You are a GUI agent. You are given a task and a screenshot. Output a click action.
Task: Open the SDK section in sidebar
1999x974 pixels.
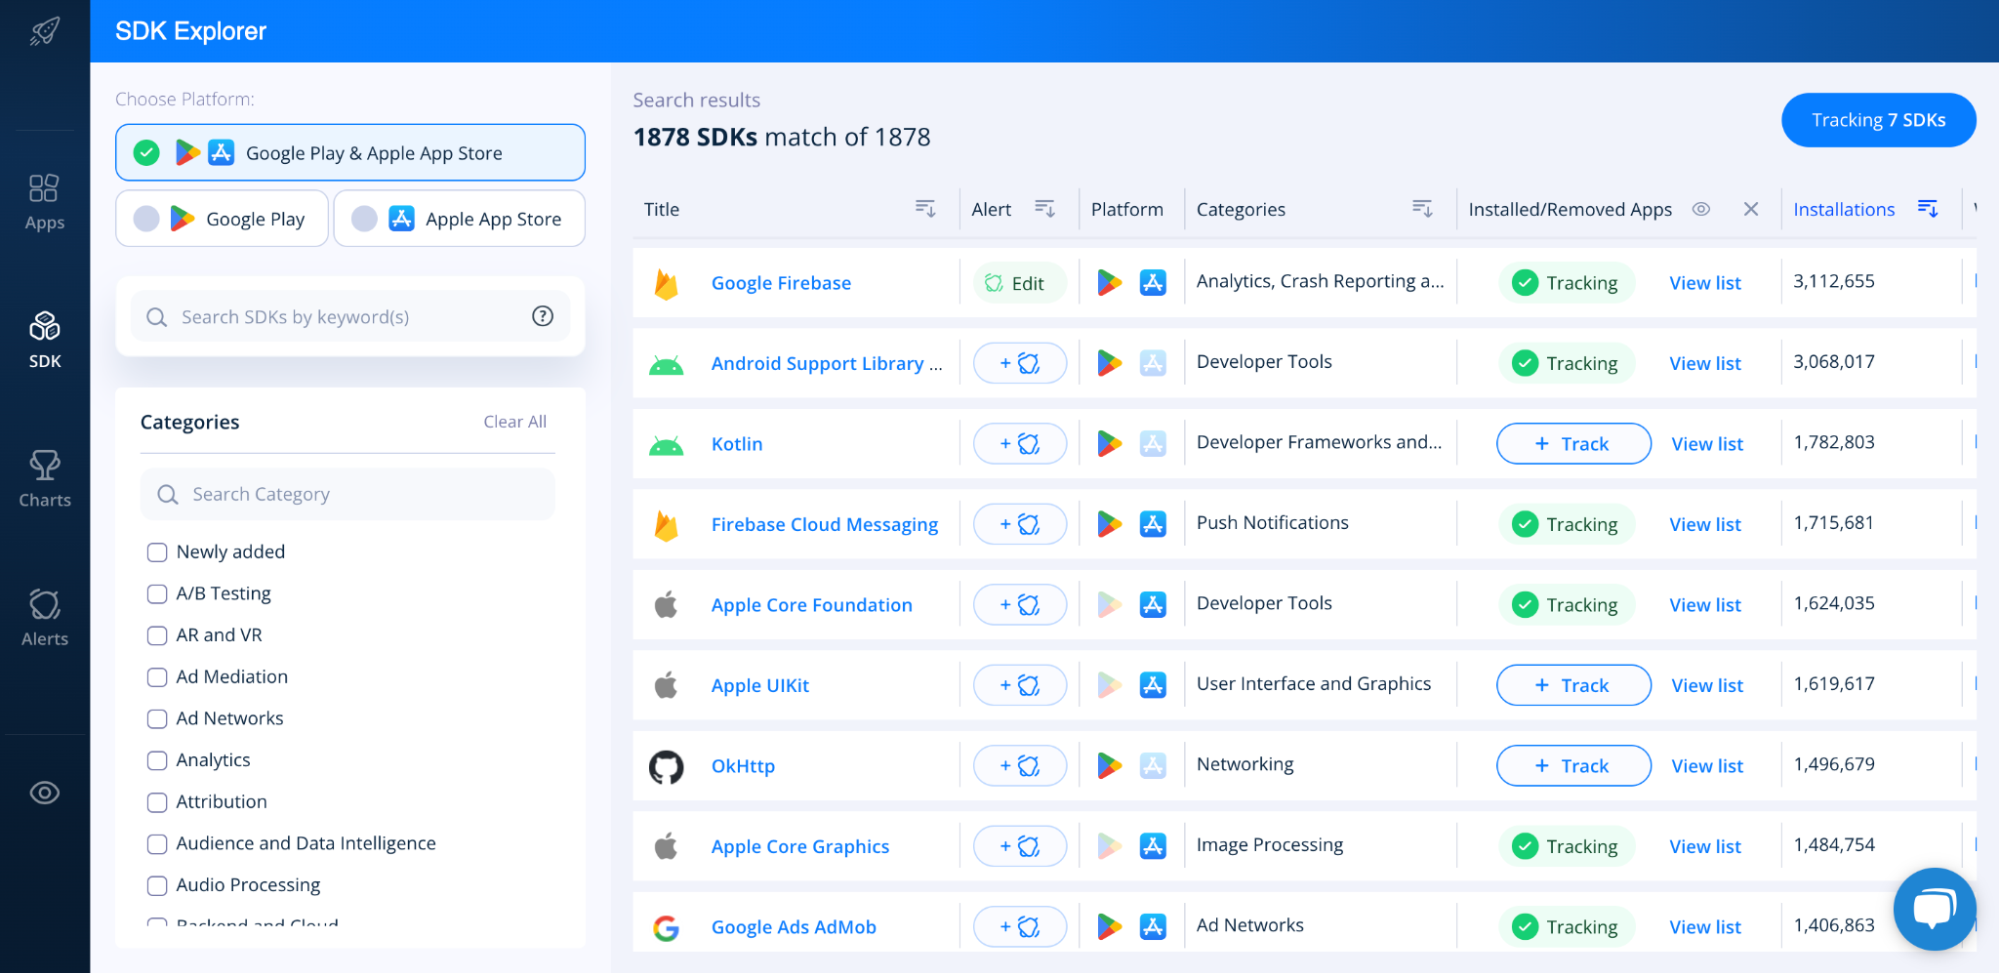(x=45, y=340)
